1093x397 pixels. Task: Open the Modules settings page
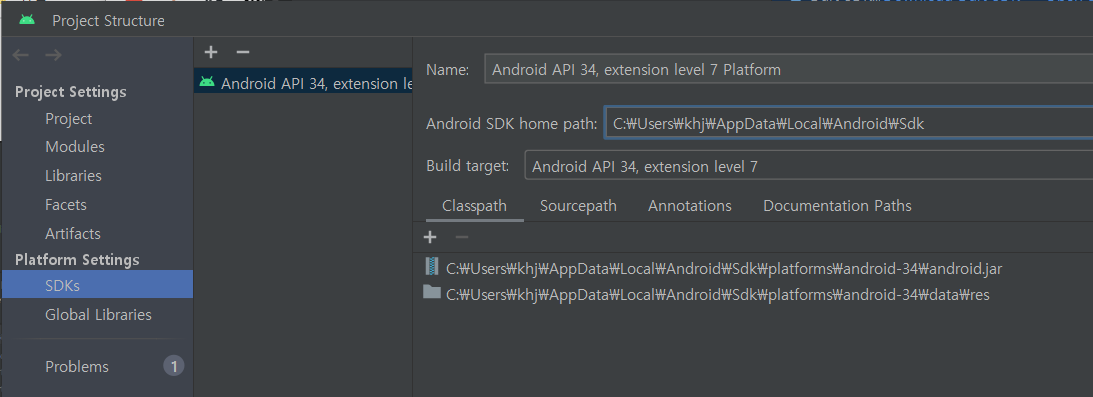point(75,147)
